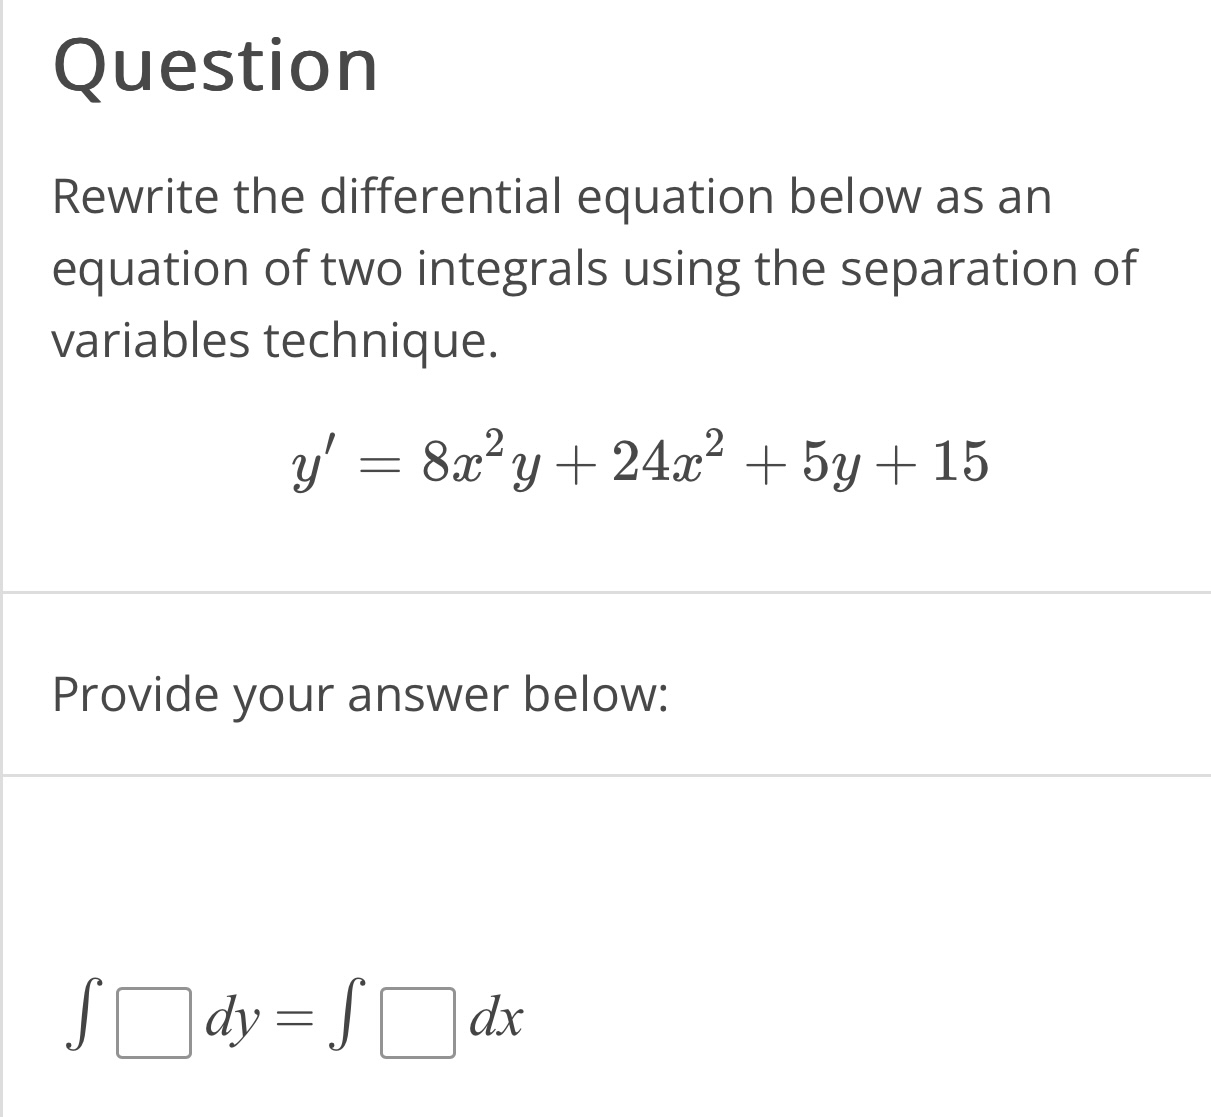
Task: Click the dy label after the first box
Action: point(234,1022)
